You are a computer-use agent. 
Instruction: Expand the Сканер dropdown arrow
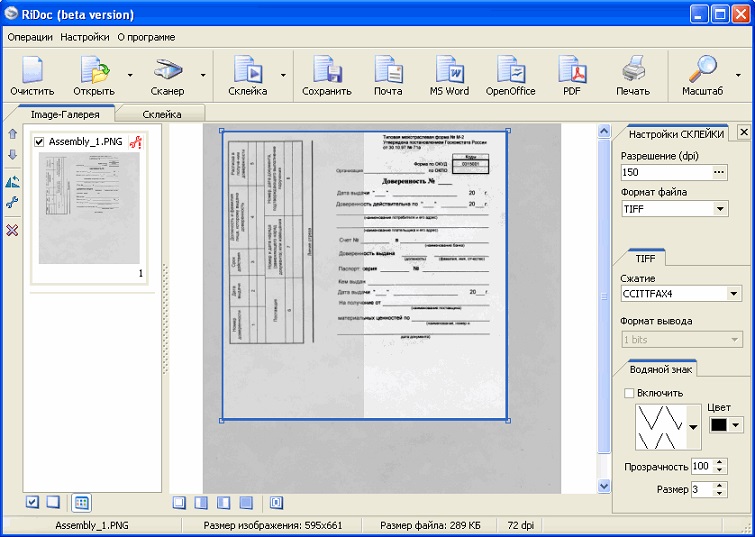(x=203, y=75)
